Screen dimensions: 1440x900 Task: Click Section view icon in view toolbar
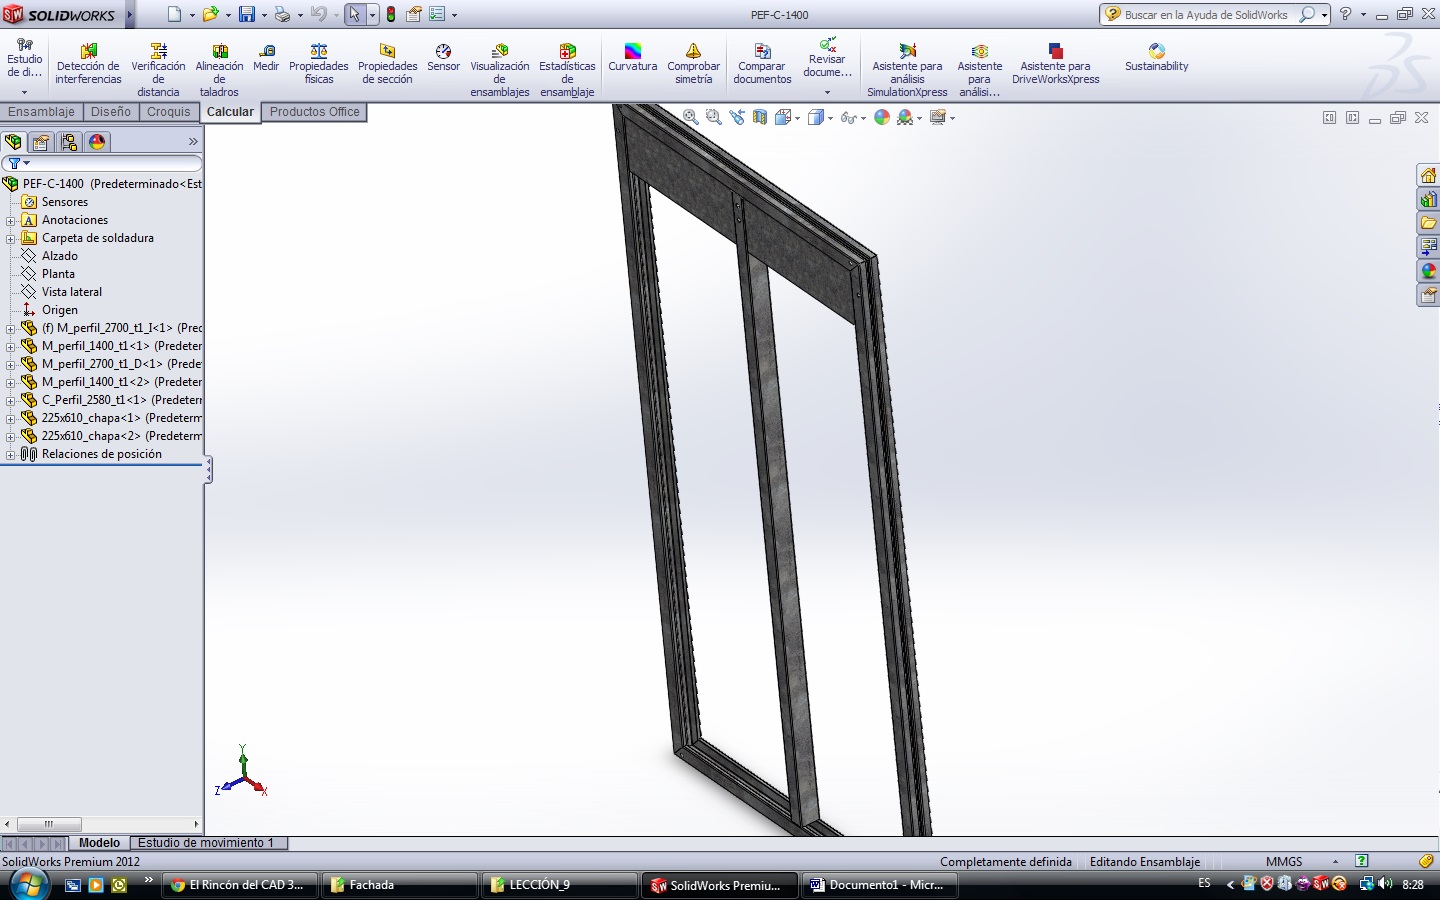pyautogui.click(x=760, y=117)
